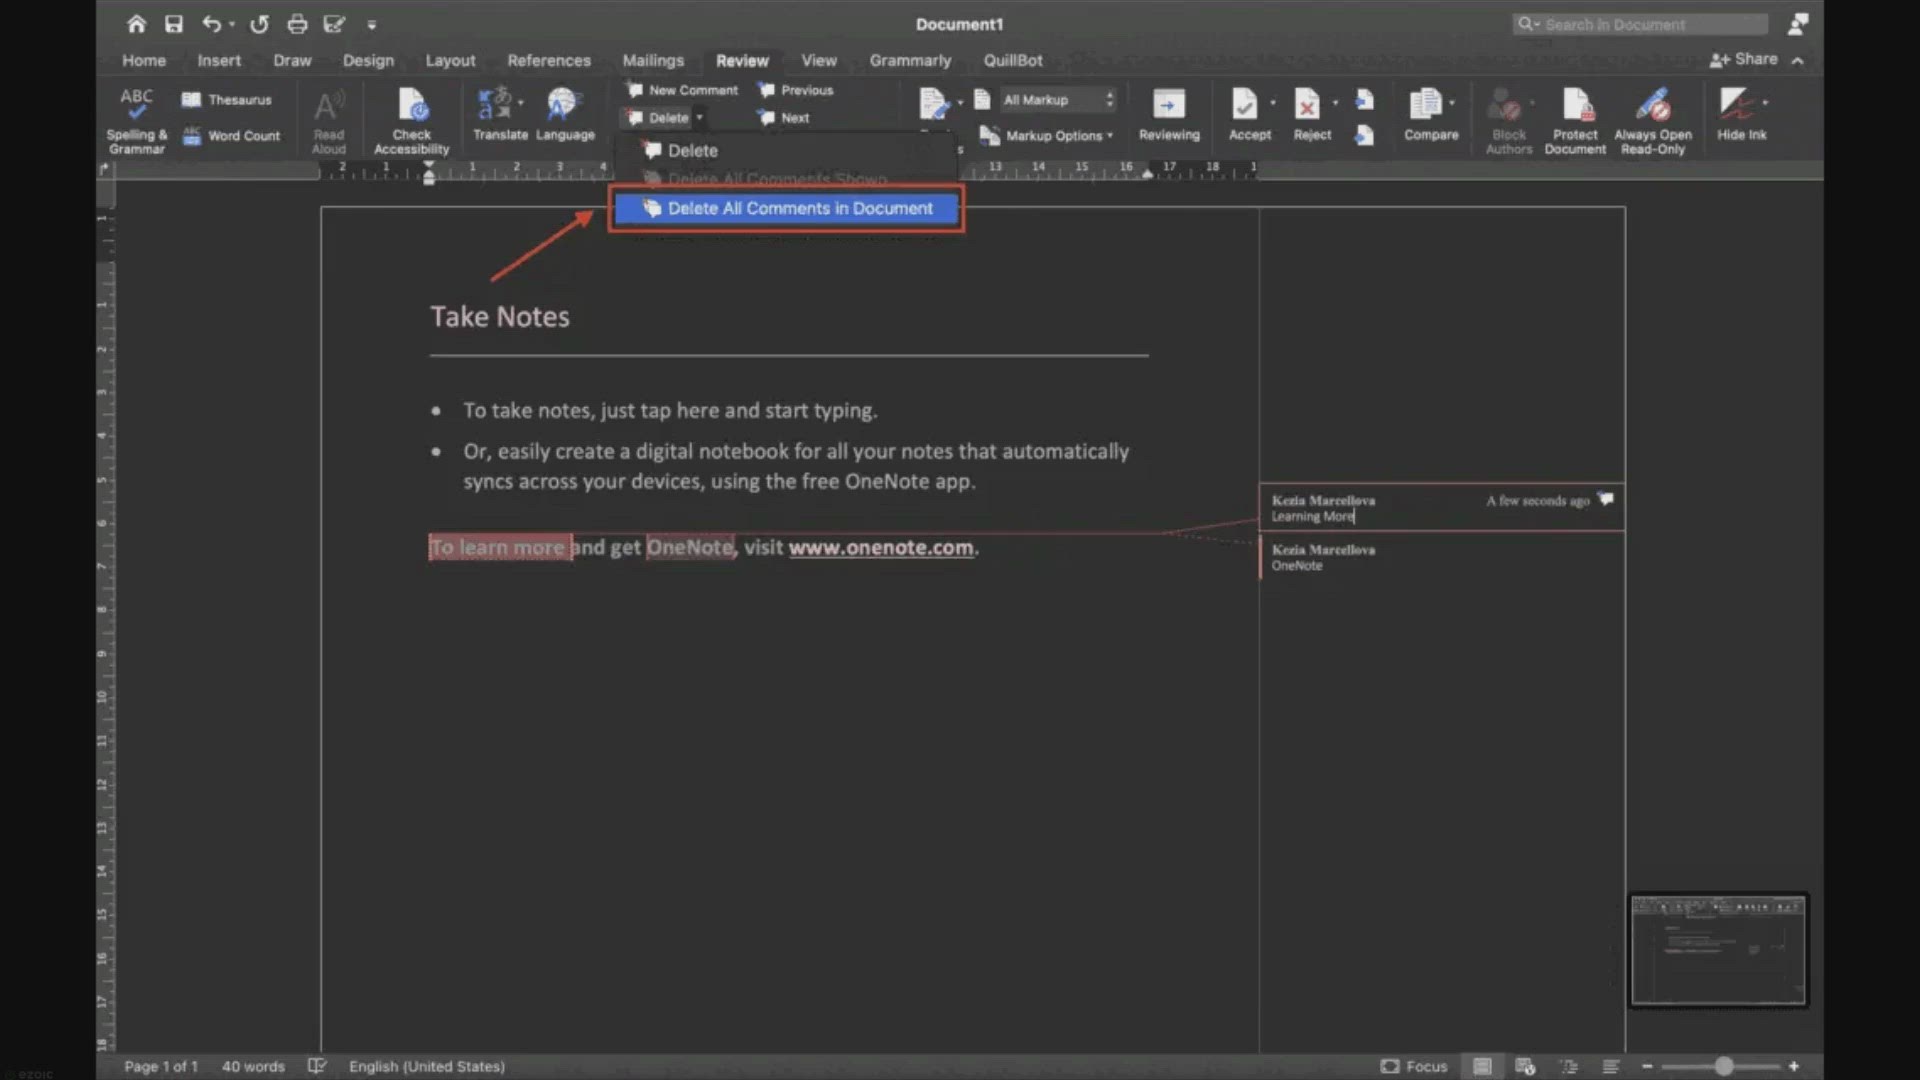Viewport: 1920px width, 1080px height.
Task: Click the Share button
Action: tap(1744, 60)
